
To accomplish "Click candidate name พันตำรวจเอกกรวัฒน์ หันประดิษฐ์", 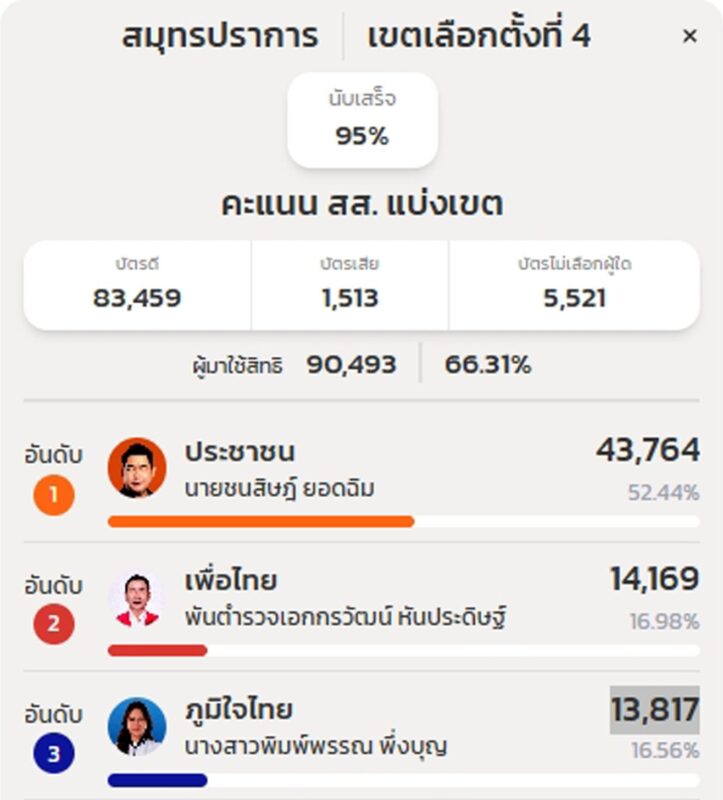I will tap(346, 618).
